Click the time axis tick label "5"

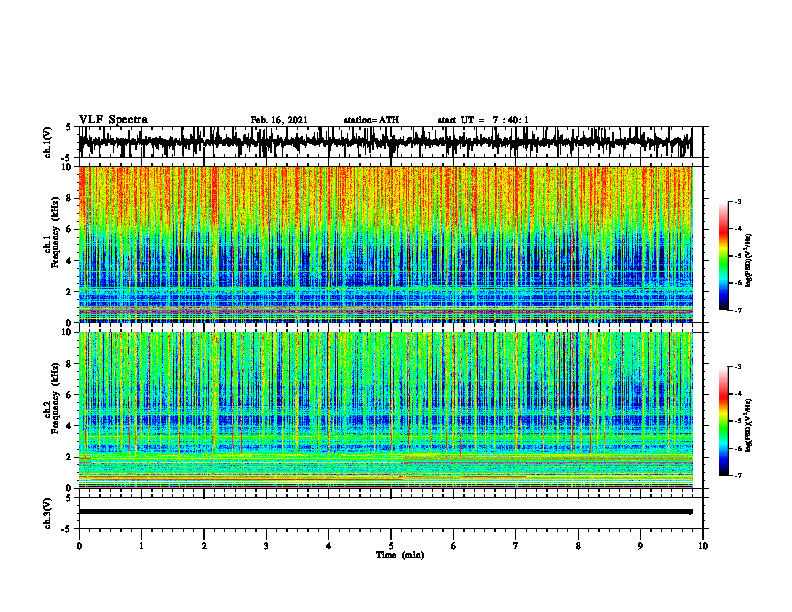(x=391, y=546)
